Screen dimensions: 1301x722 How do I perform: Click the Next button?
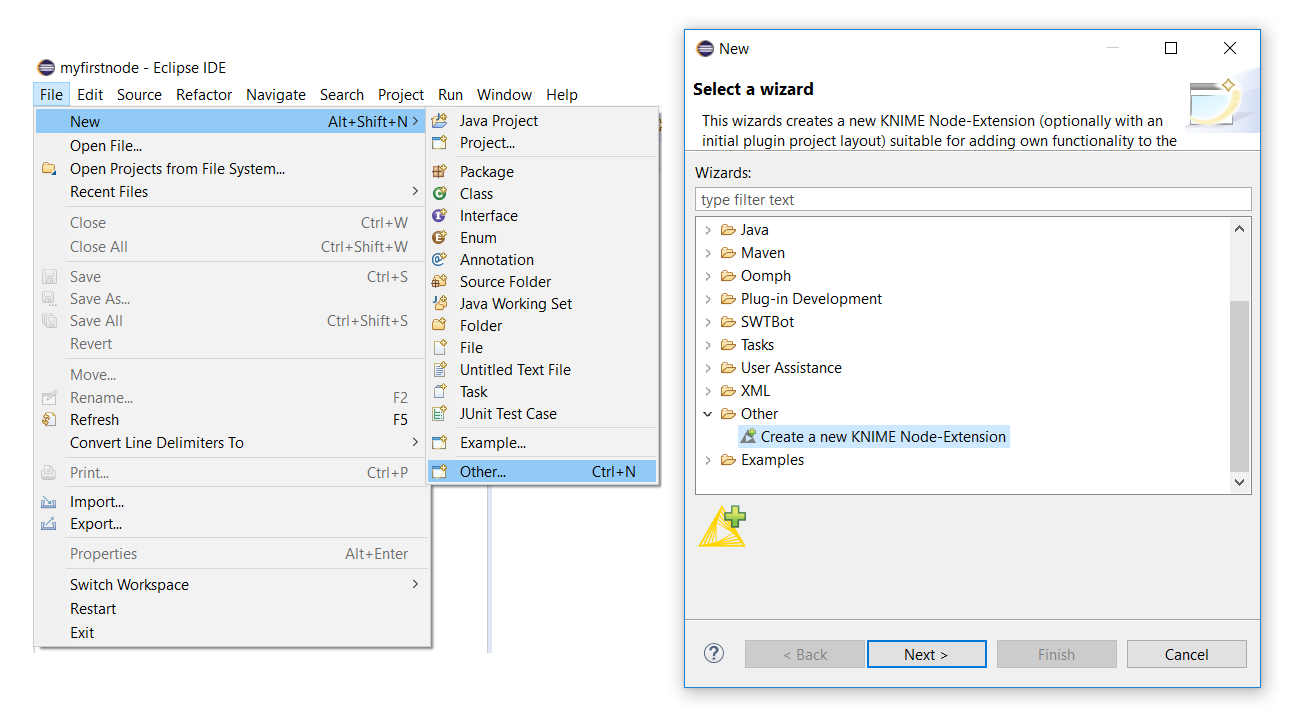(x=927, y=655)
